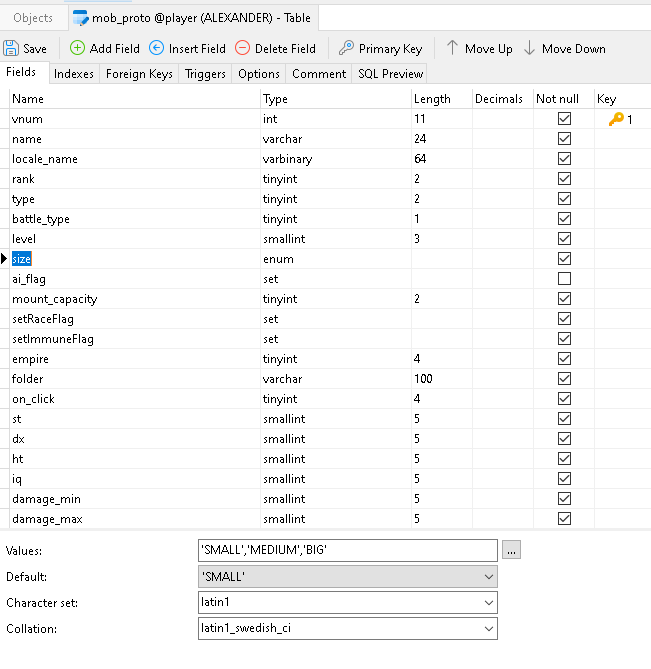Select the highlighted size field name

pos(21,259)
